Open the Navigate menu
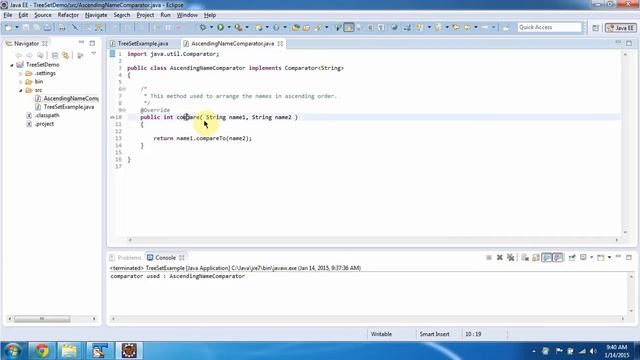The height and width of the screenshot is (360, 640). coord(96,15)
